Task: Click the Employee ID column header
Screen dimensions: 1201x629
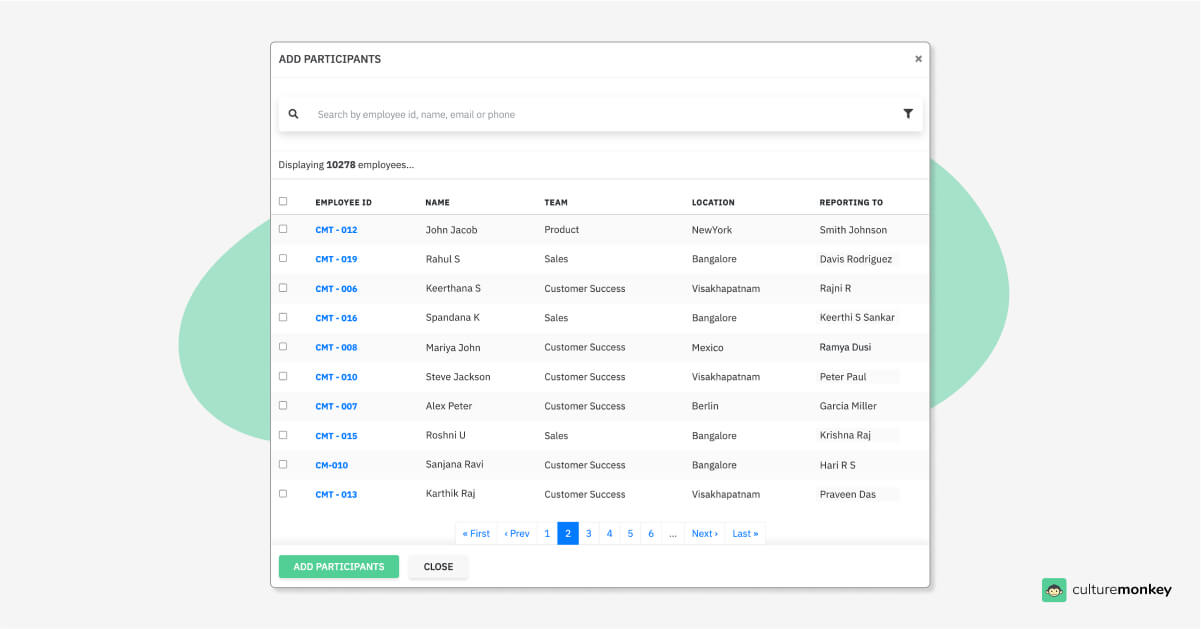Action: (343, 202)
